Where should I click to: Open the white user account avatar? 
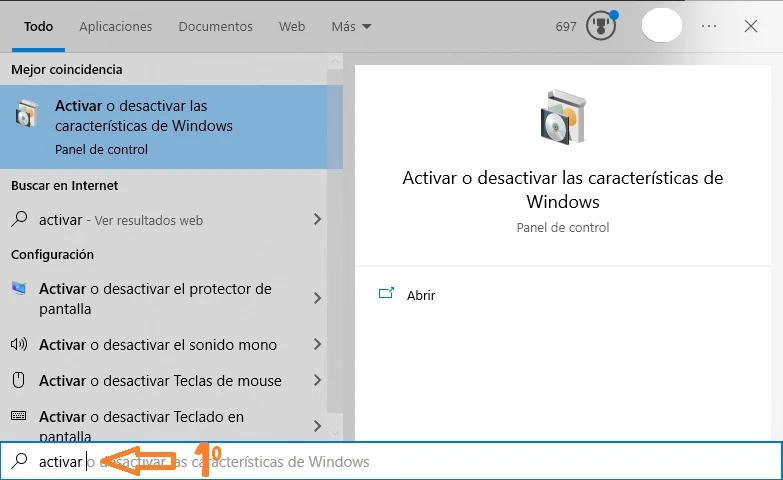662,25
